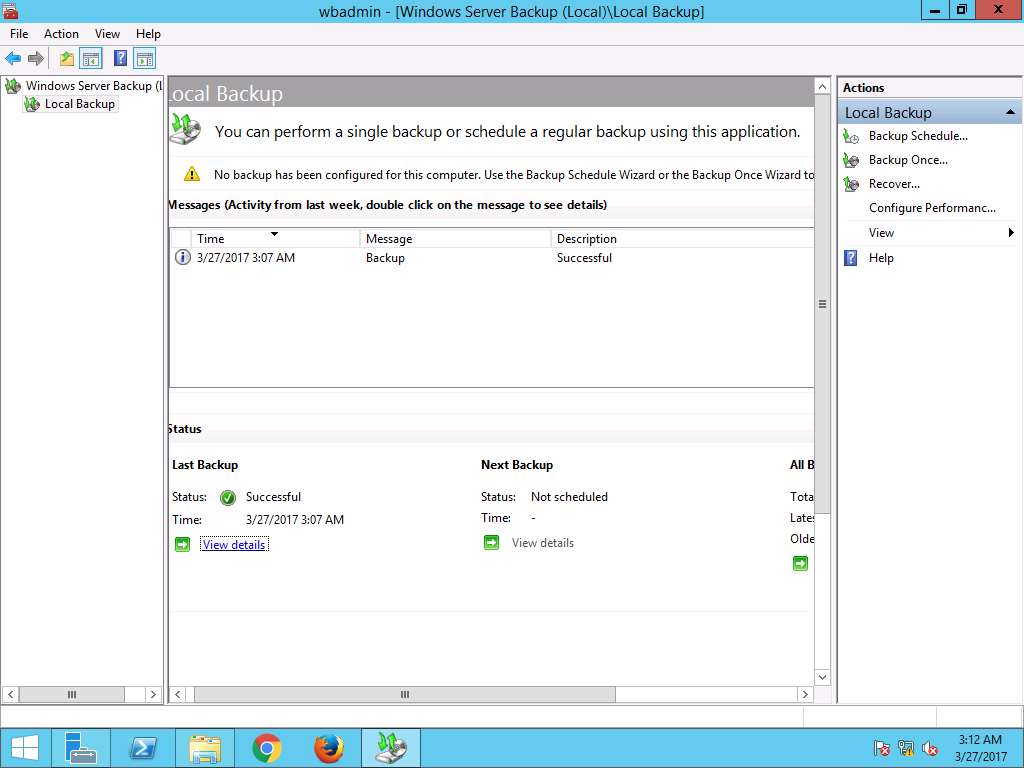The height and width of the screenshot is (768, 1024).
Task: Click the Description column header
Action: [x=682, y=238]
